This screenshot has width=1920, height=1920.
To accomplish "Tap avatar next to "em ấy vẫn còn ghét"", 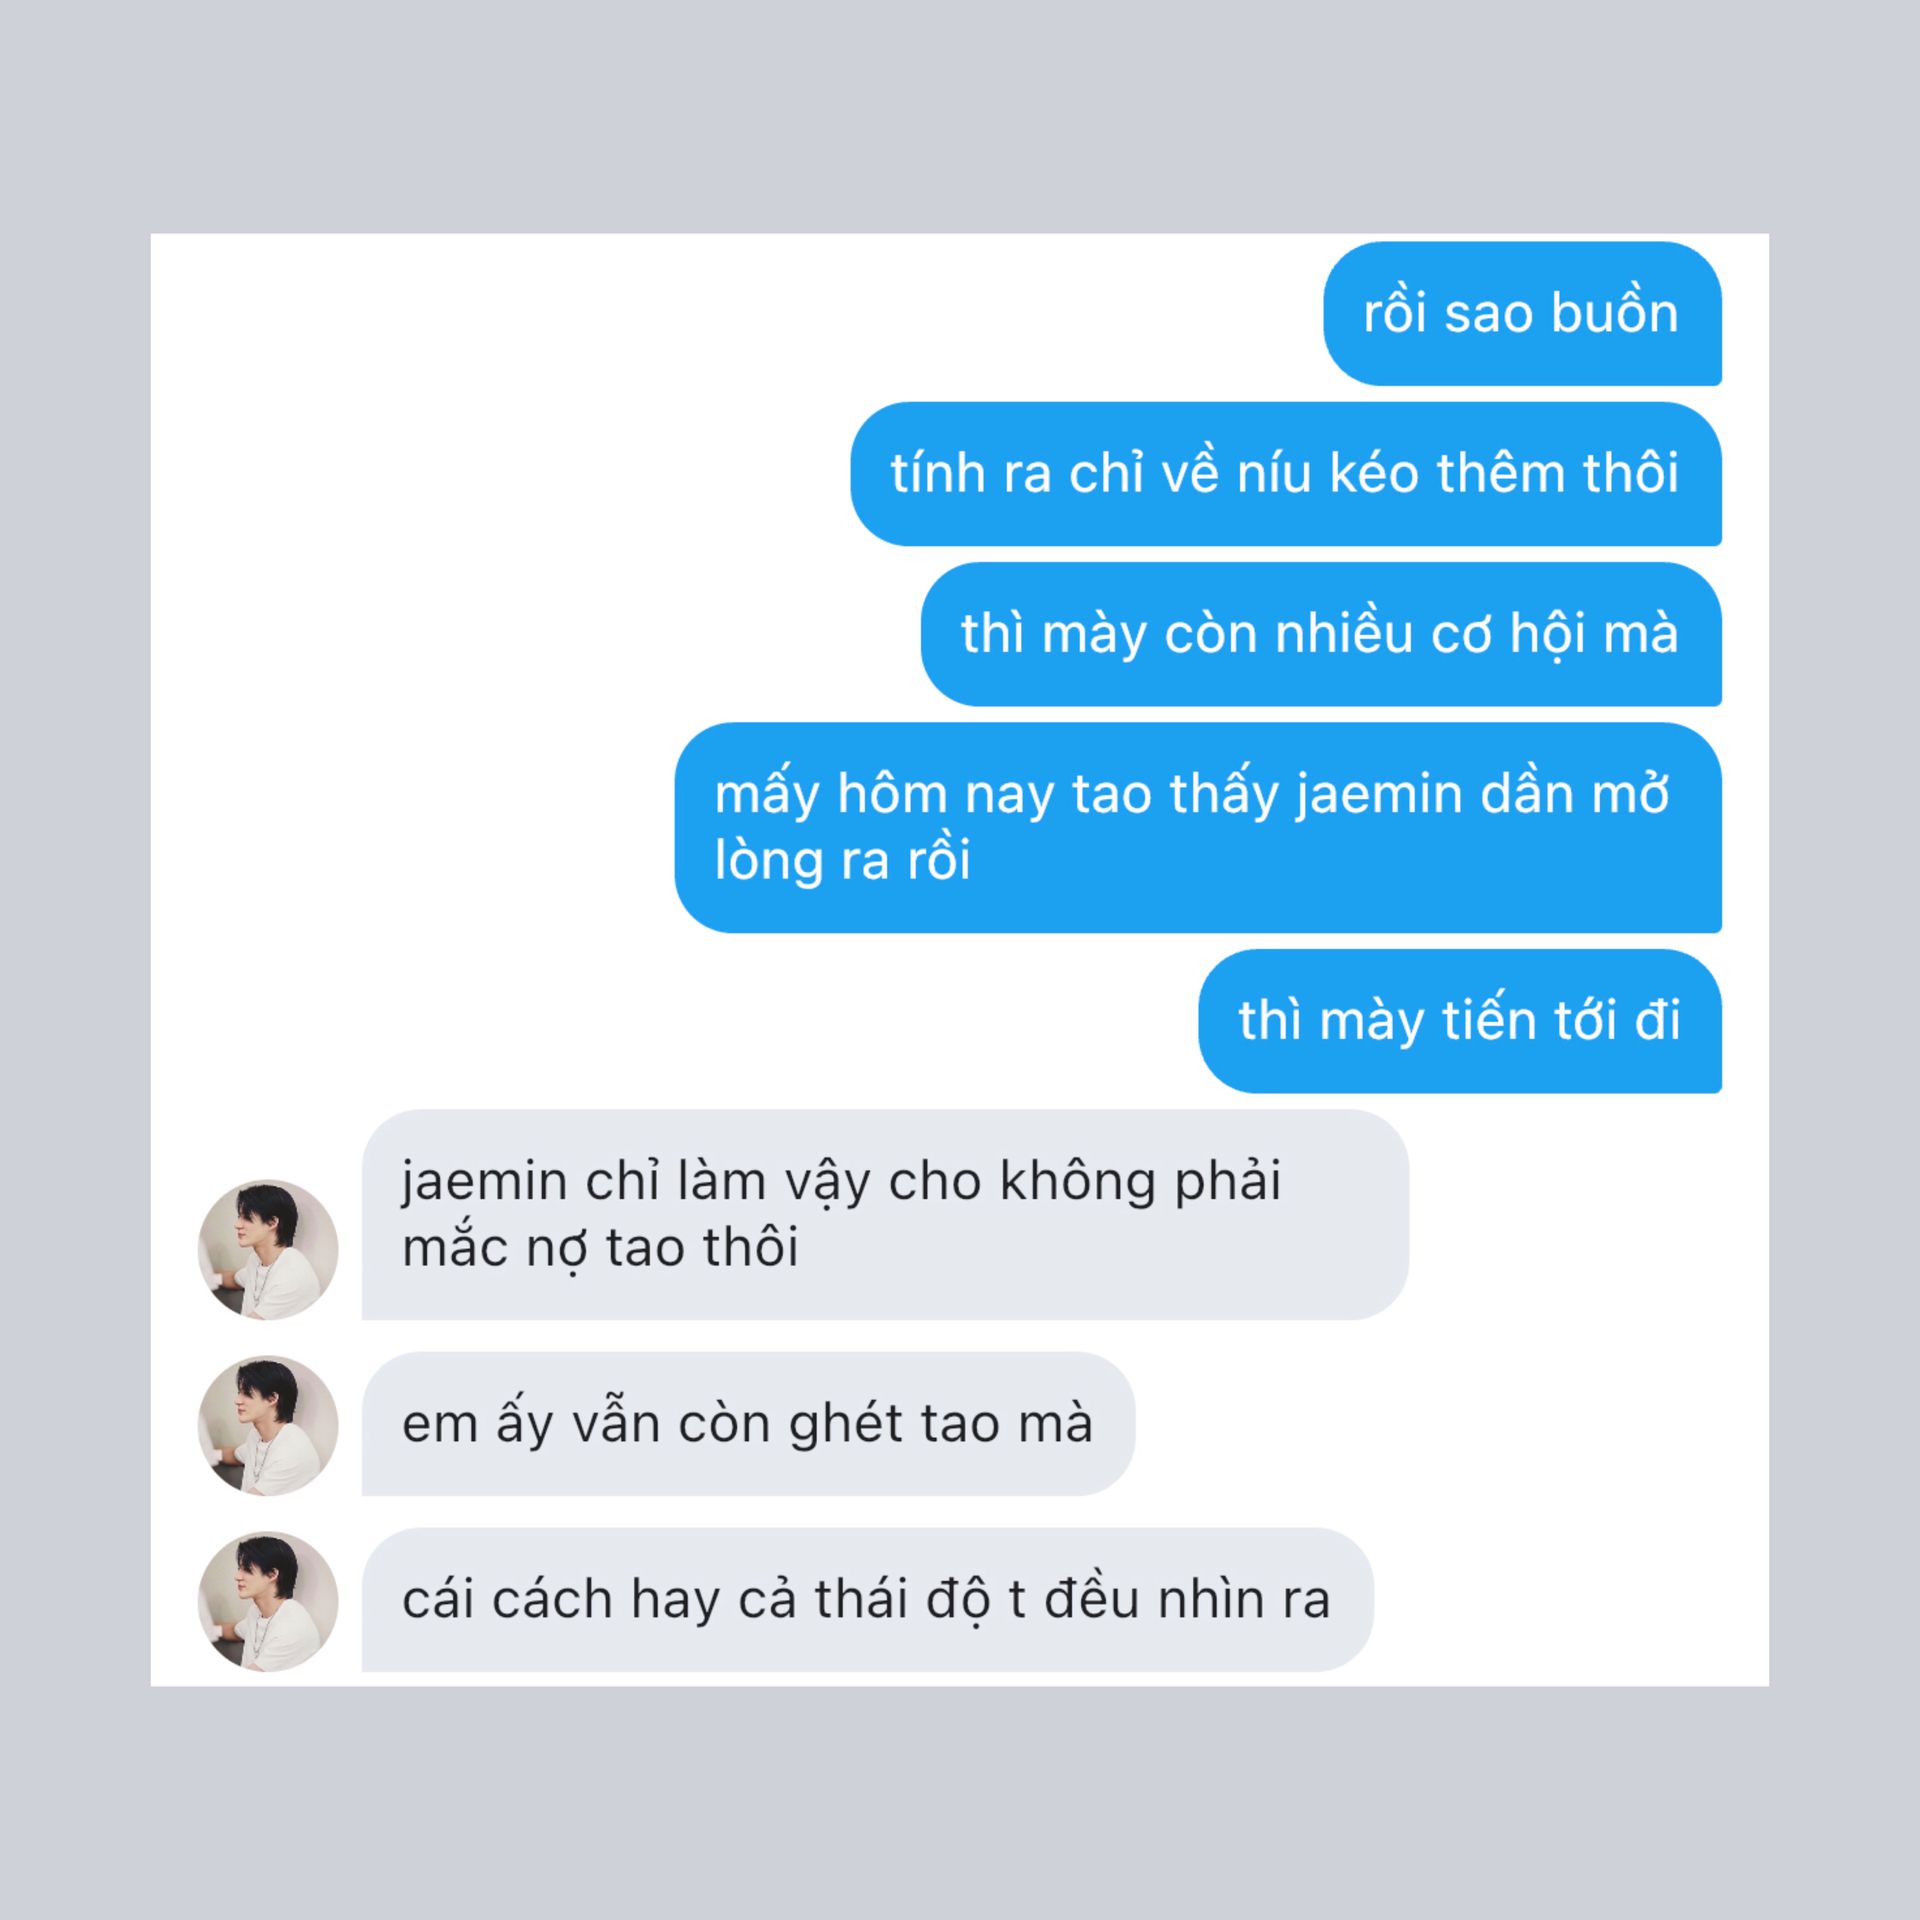I will click(x=268, y=1426).
